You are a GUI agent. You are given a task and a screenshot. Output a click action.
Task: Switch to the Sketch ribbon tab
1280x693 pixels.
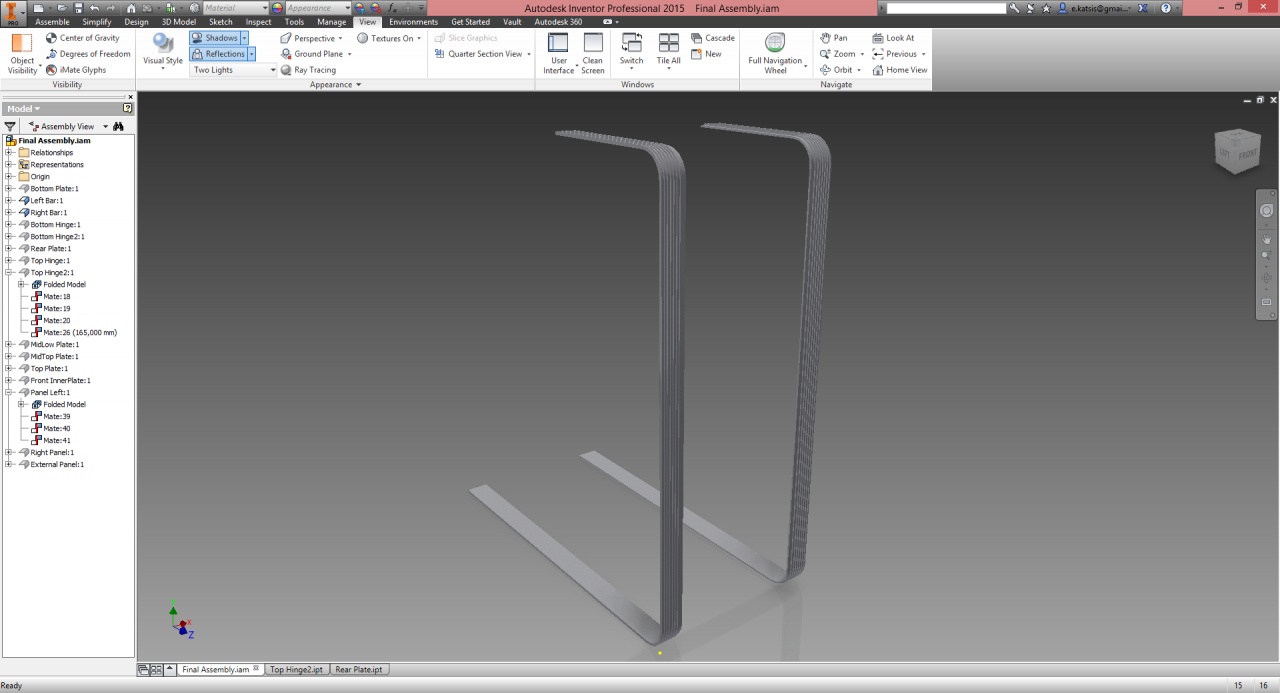pyautogui.click(x=220, y=22)
